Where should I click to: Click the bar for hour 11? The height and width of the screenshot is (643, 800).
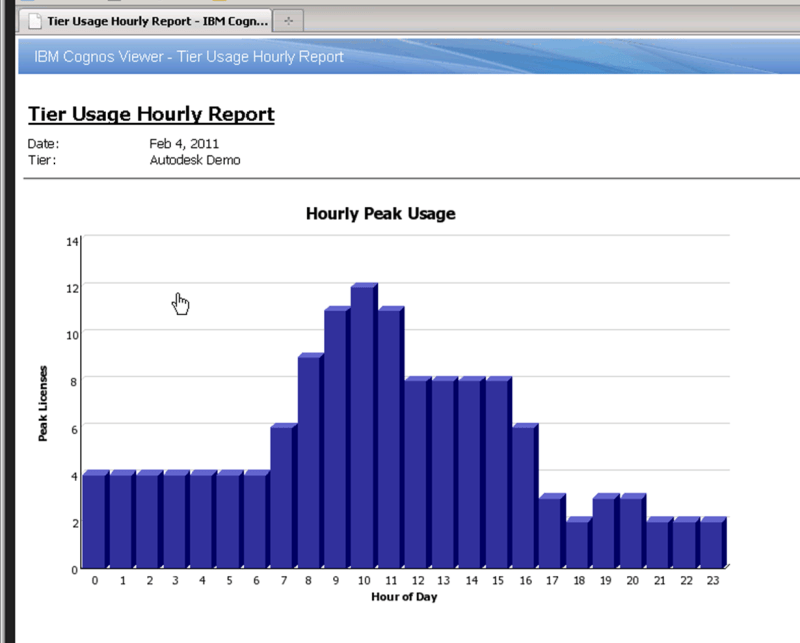pos(390,438)
